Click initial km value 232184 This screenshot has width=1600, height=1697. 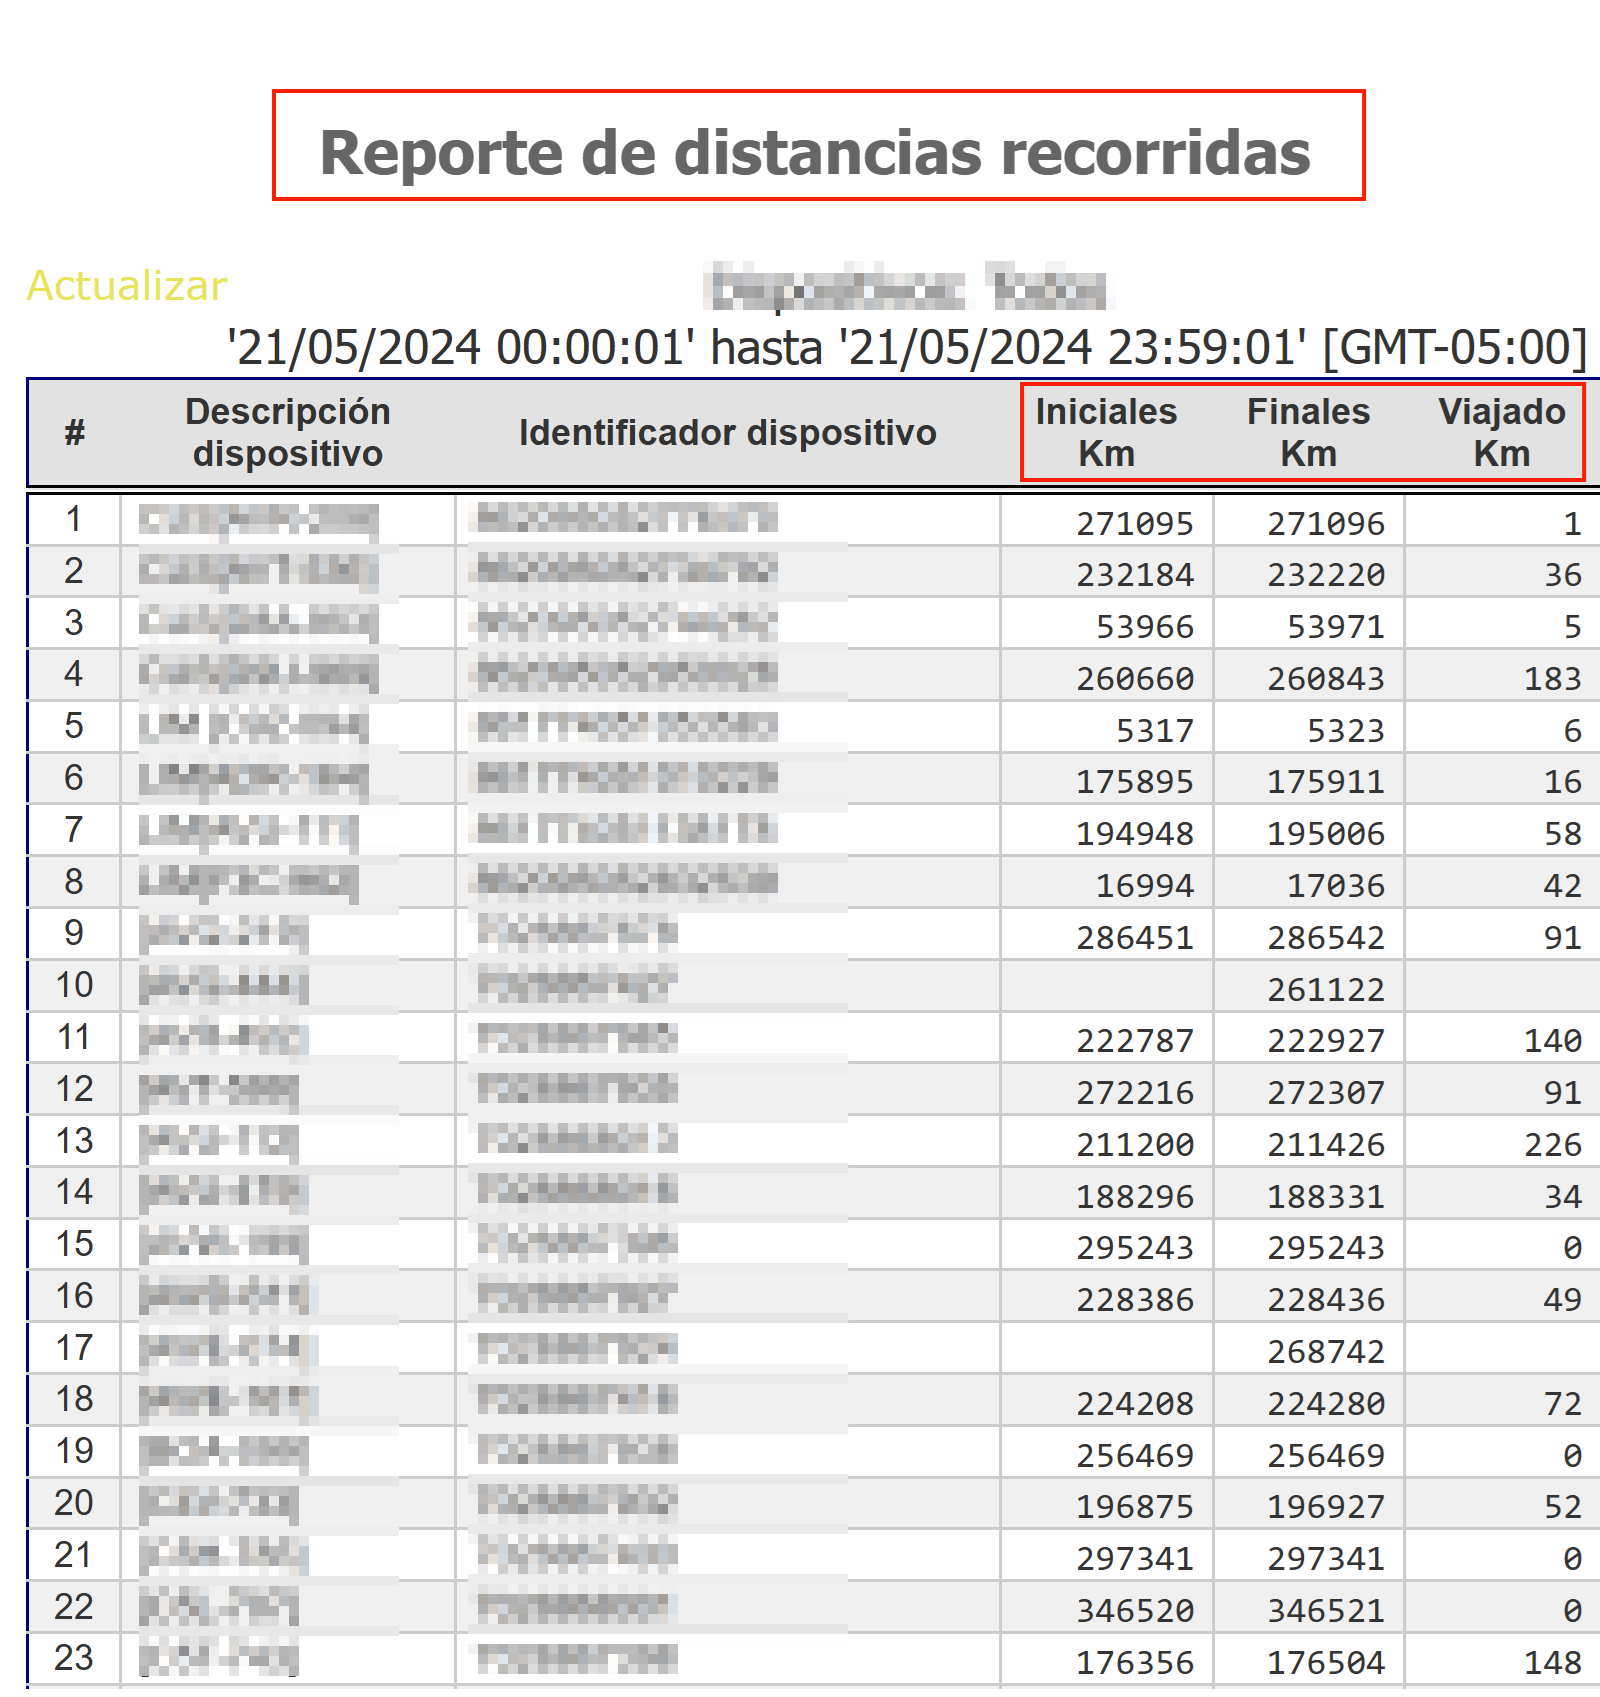(x=1134, y=575)
